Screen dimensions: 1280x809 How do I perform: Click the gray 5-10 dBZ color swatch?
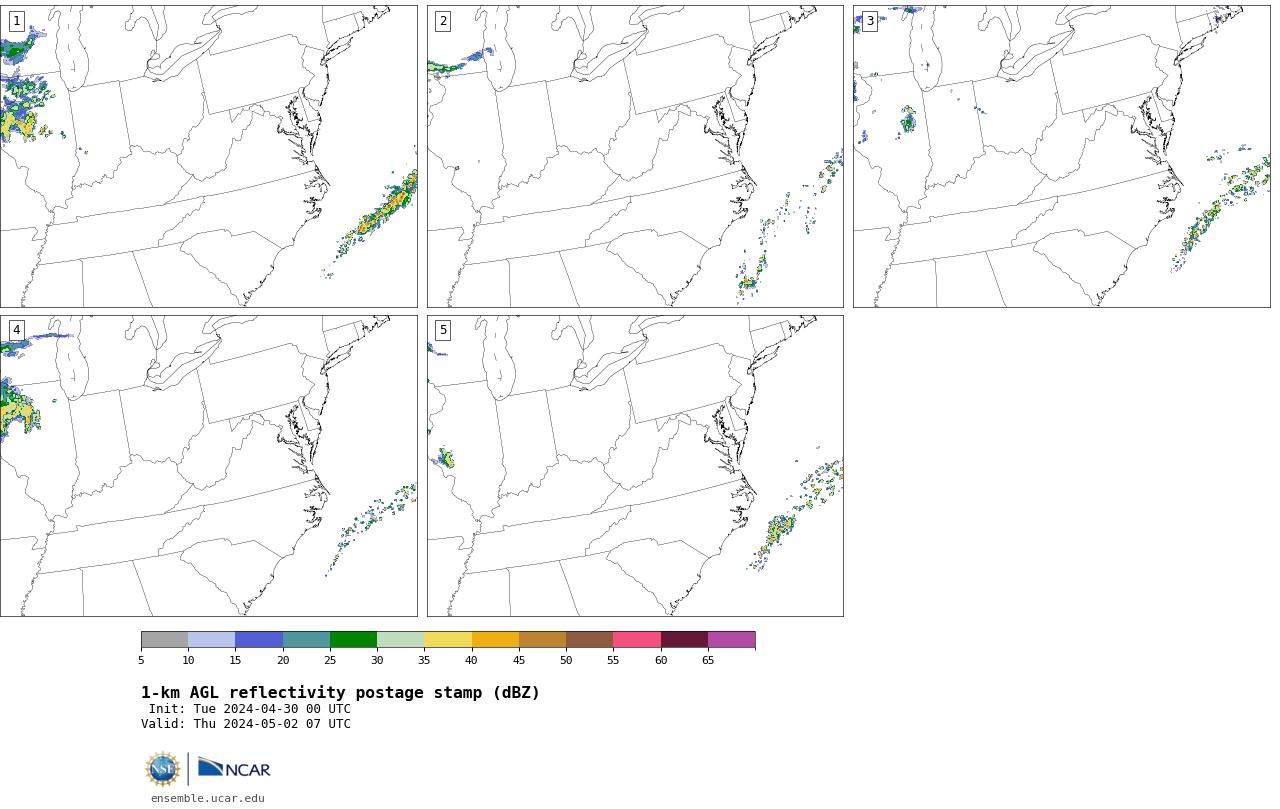[x=164, y=640]
